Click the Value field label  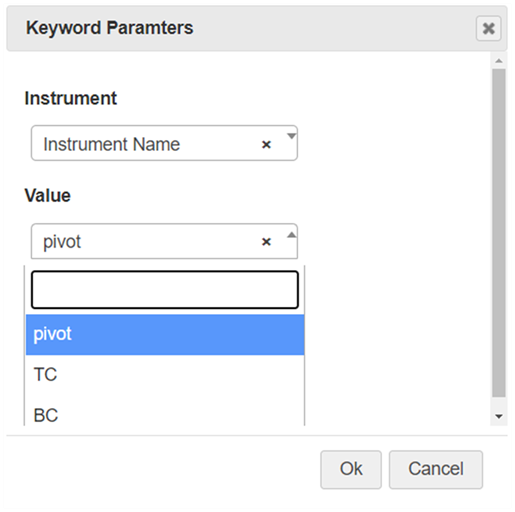48,195
